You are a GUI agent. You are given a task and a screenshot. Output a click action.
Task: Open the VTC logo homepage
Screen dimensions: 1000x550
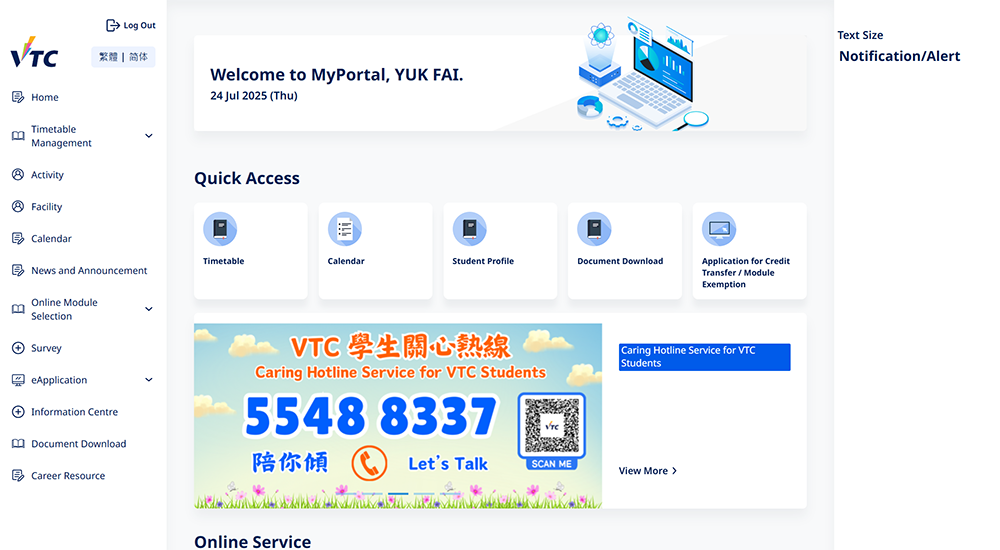coord(34,52)
